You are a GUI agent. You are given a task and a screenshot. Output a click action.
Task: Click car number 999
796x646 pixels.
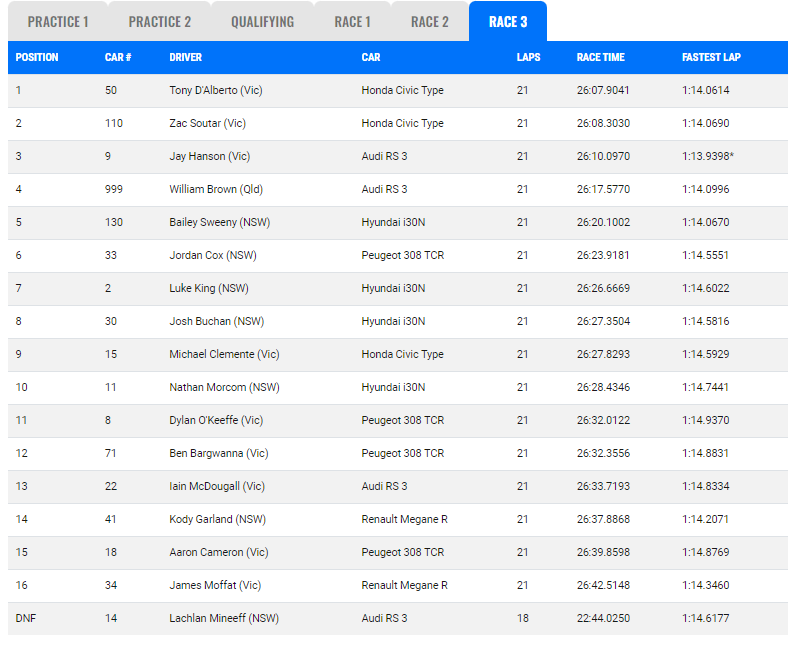(114, 189)
